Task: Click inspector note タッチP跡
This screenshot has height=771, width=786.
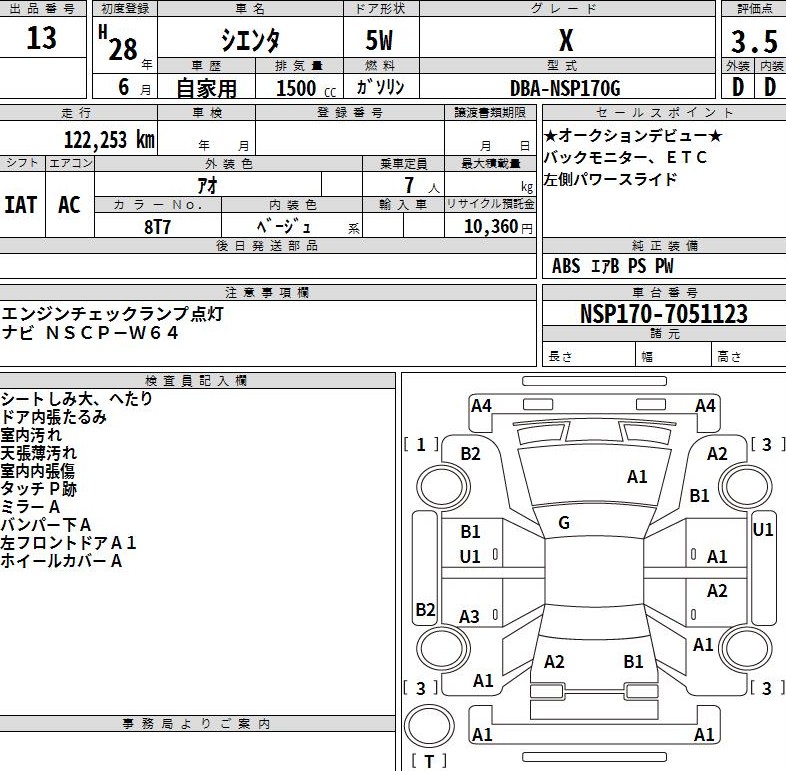Action: pyautogui.click(x=39, y=489)
